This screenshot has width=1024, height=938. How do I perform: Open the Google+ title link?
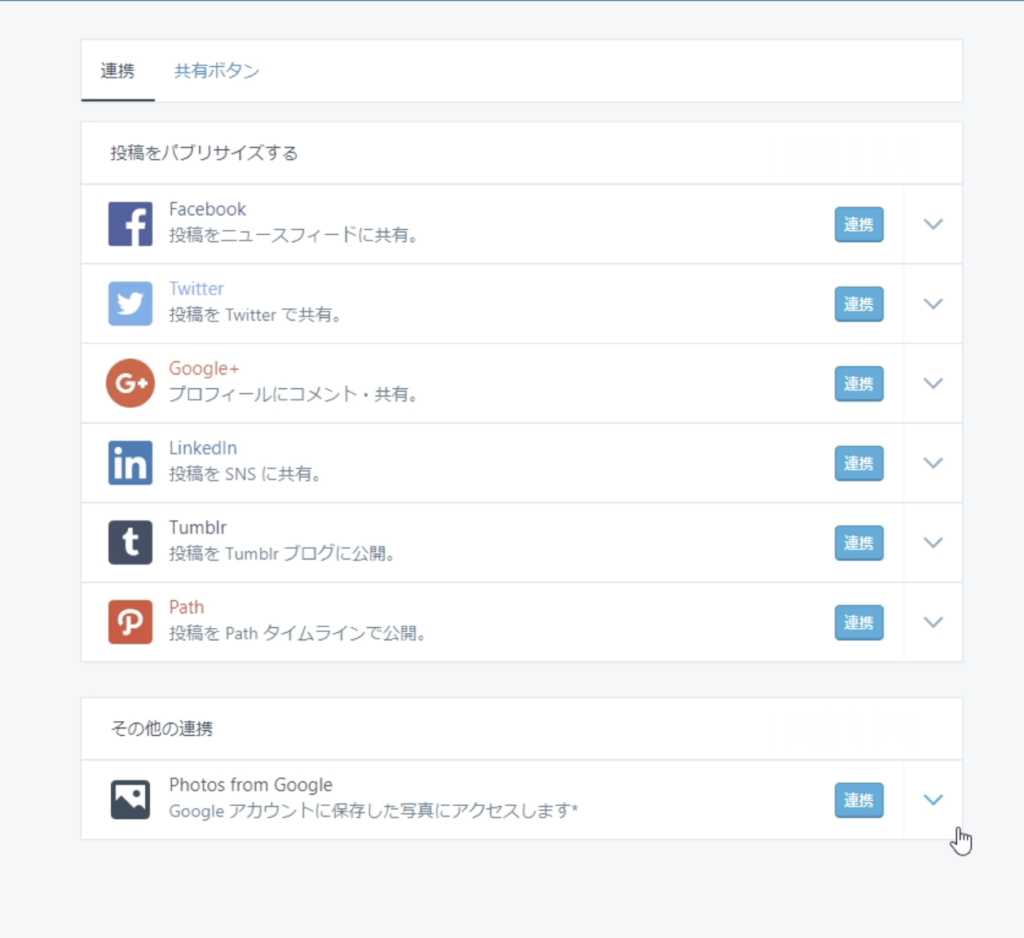tap(204, 368)
